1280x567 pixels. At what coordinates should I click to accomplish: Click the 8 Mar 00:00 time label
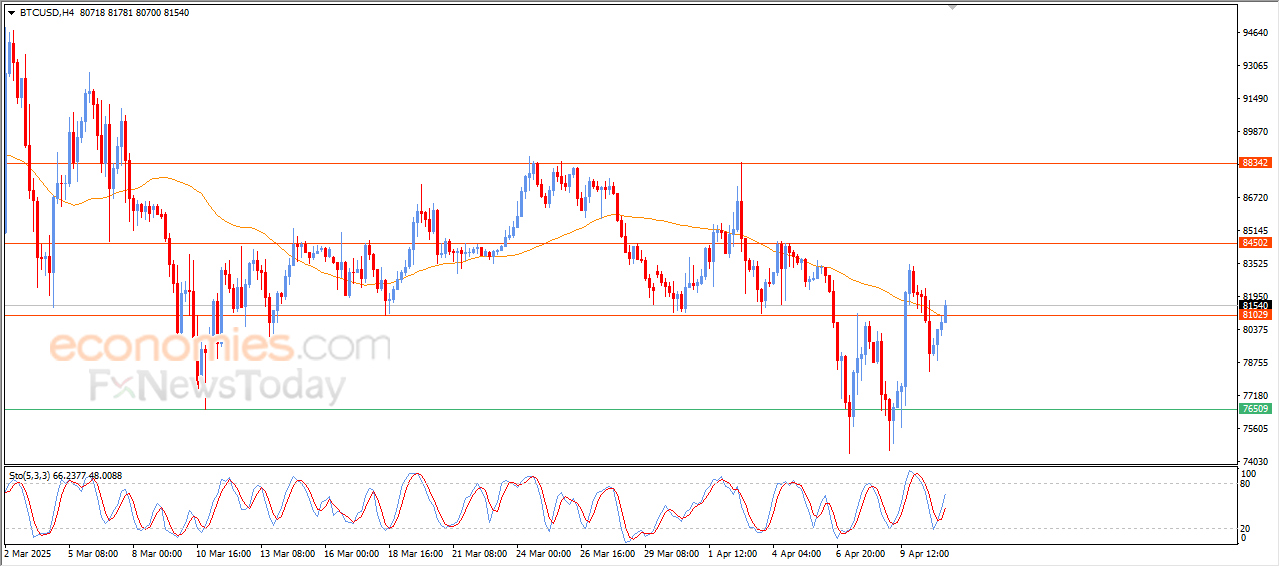click(x=157, y=553)
